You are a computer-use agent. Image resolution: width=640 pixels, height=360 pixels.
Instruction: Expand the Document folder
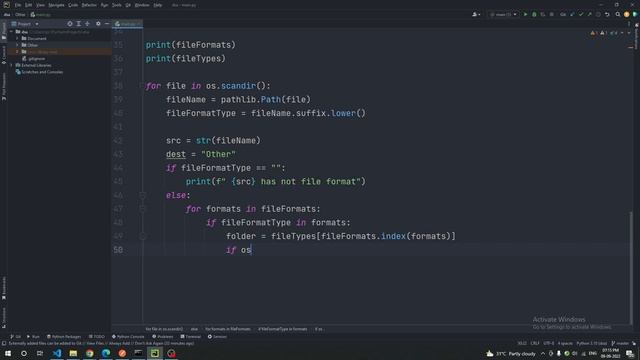(x=18, y=38)
